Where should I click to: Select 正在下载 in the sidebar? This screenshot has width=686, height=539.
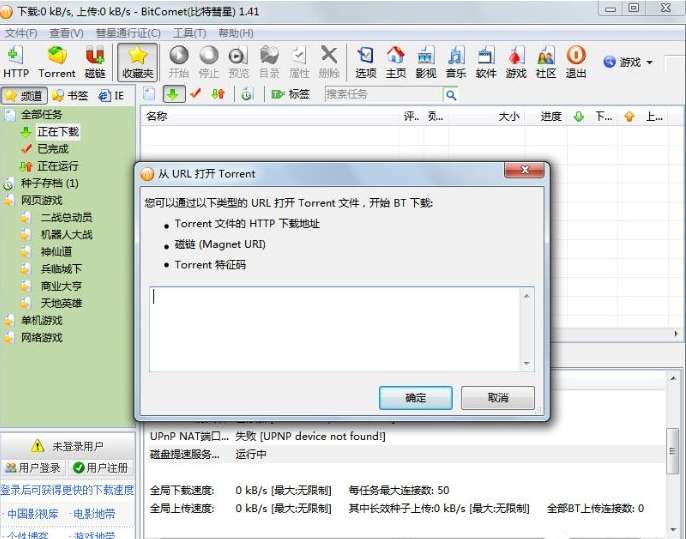pos(58,132)
